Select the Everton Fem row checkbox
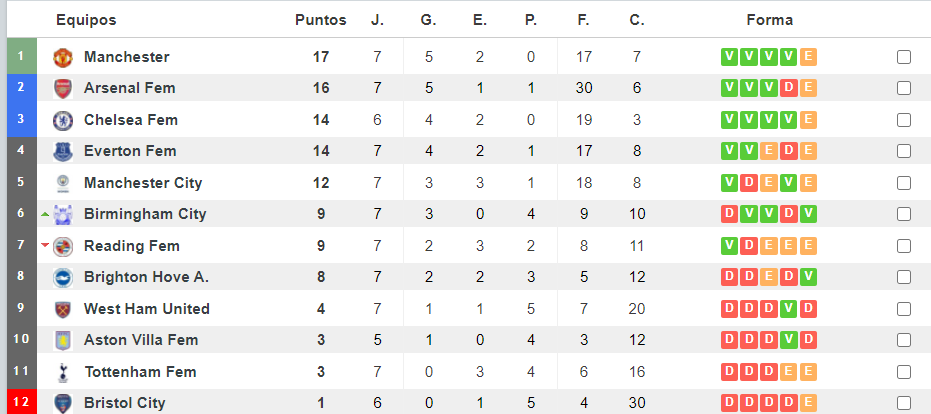The image size is (931, 414). [x=904, y=152]
